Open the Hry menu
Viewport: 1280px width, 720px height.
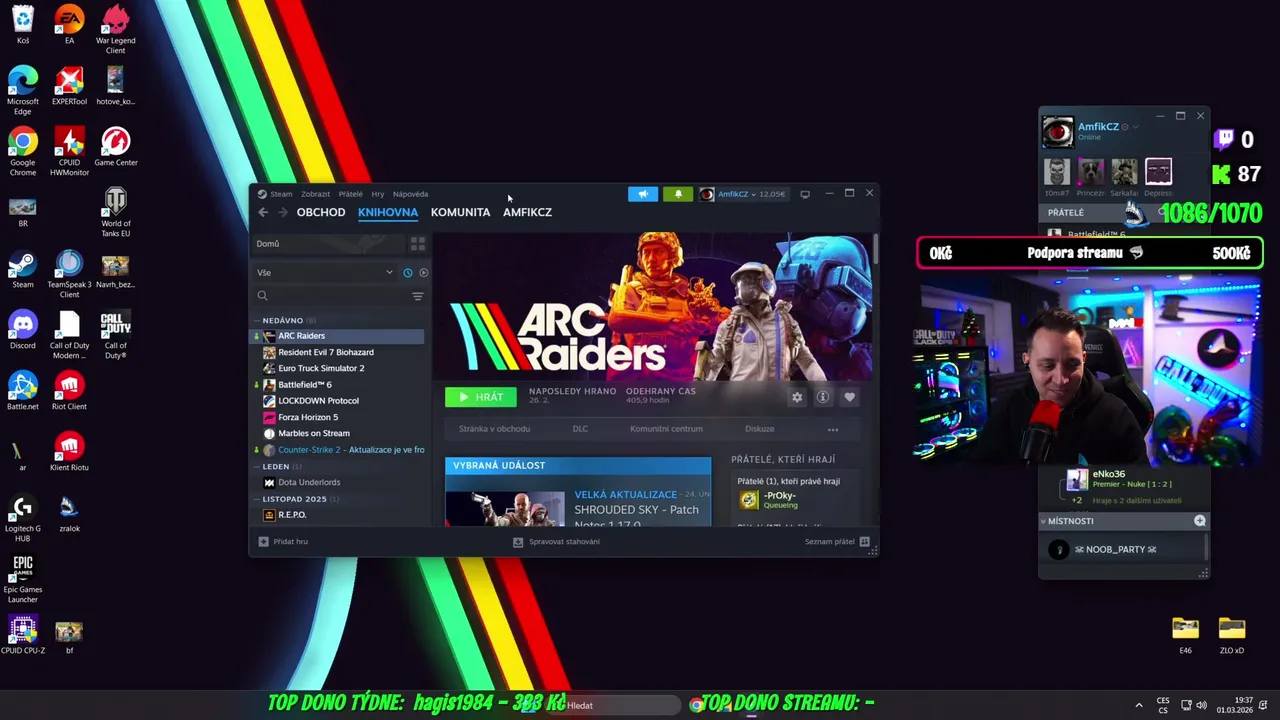(x=378, y=194)
